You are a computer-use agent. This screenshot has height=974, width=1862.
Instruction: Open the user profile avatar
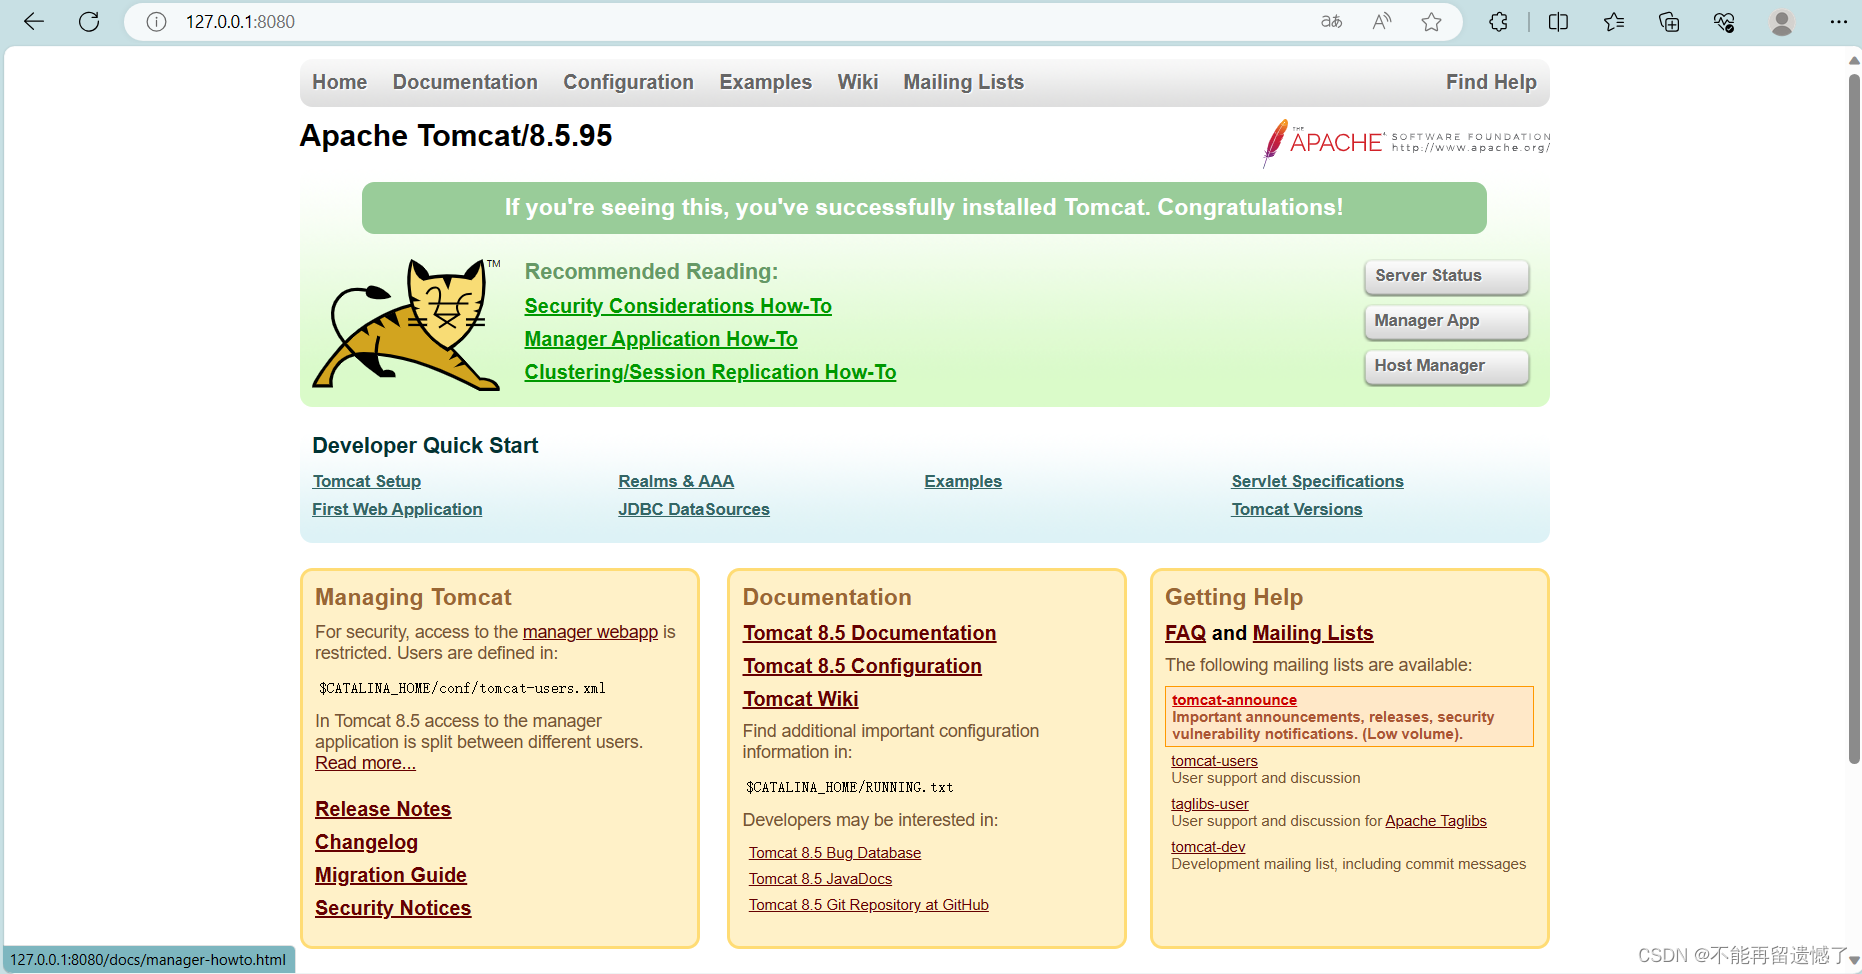pyautogui.click(x=1781, y=22)
